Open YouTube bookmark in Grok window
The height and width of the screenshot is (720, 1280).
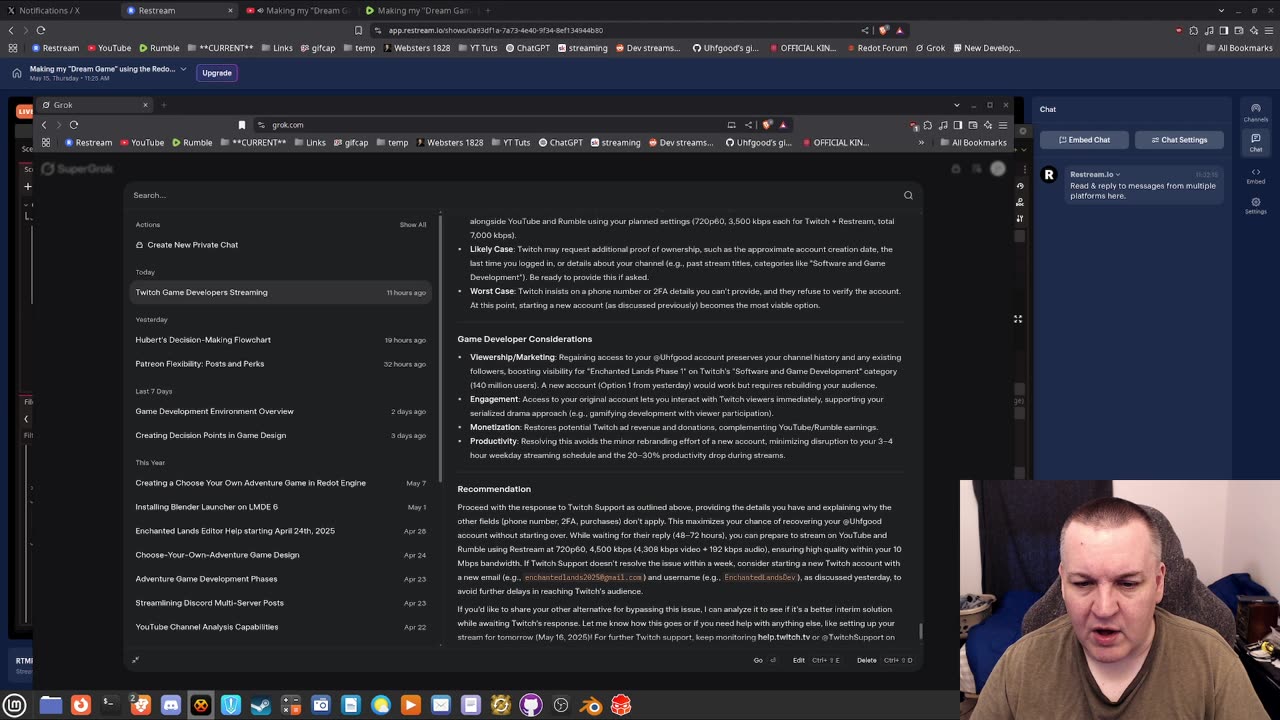[x=141, y=143]
